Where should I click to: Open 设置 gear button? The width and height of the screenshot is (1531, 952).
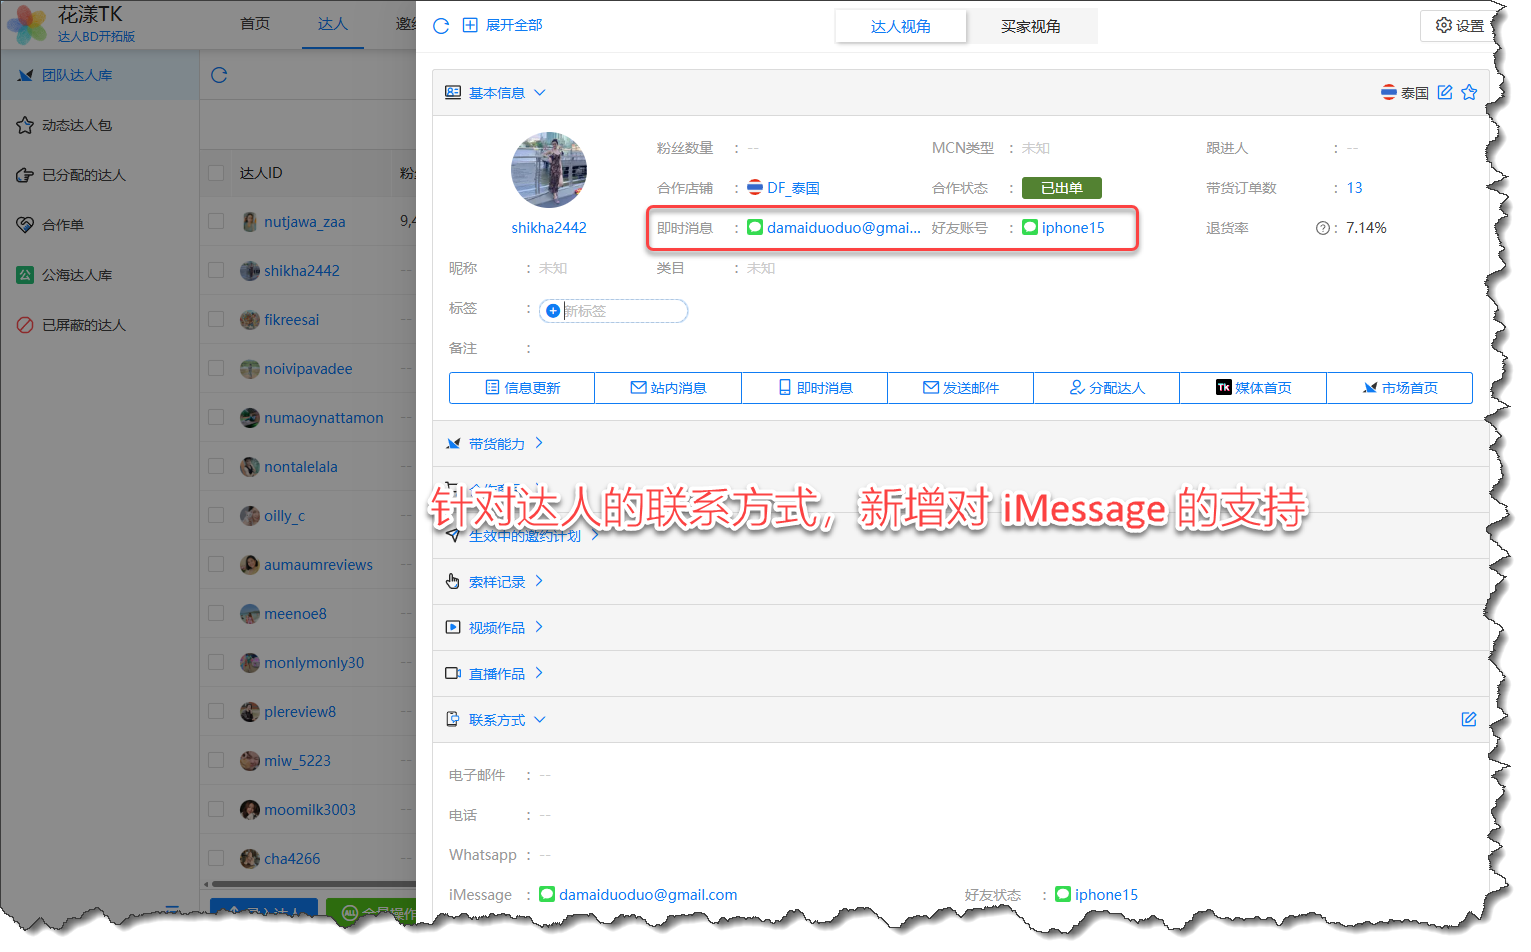coord(1459,26)
